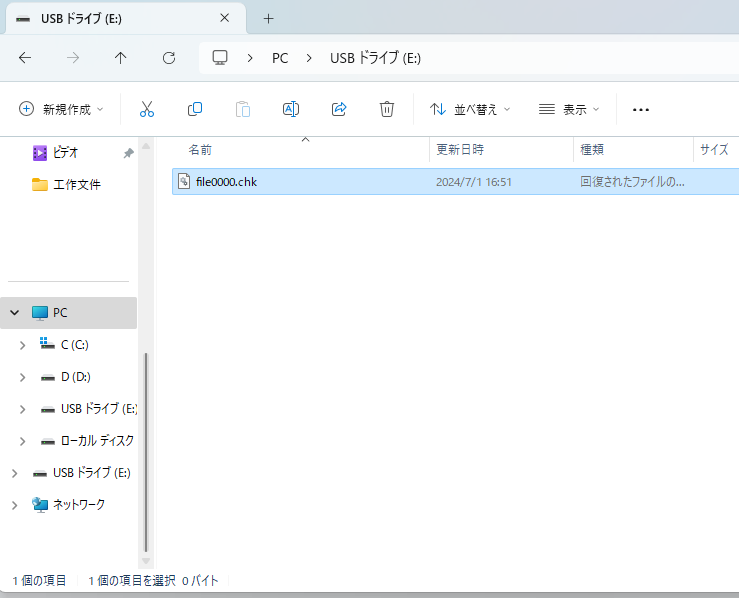Click the file0000.chk file icon
The width and height of the screenshot is (739, 598).
[x=184, y=181]
